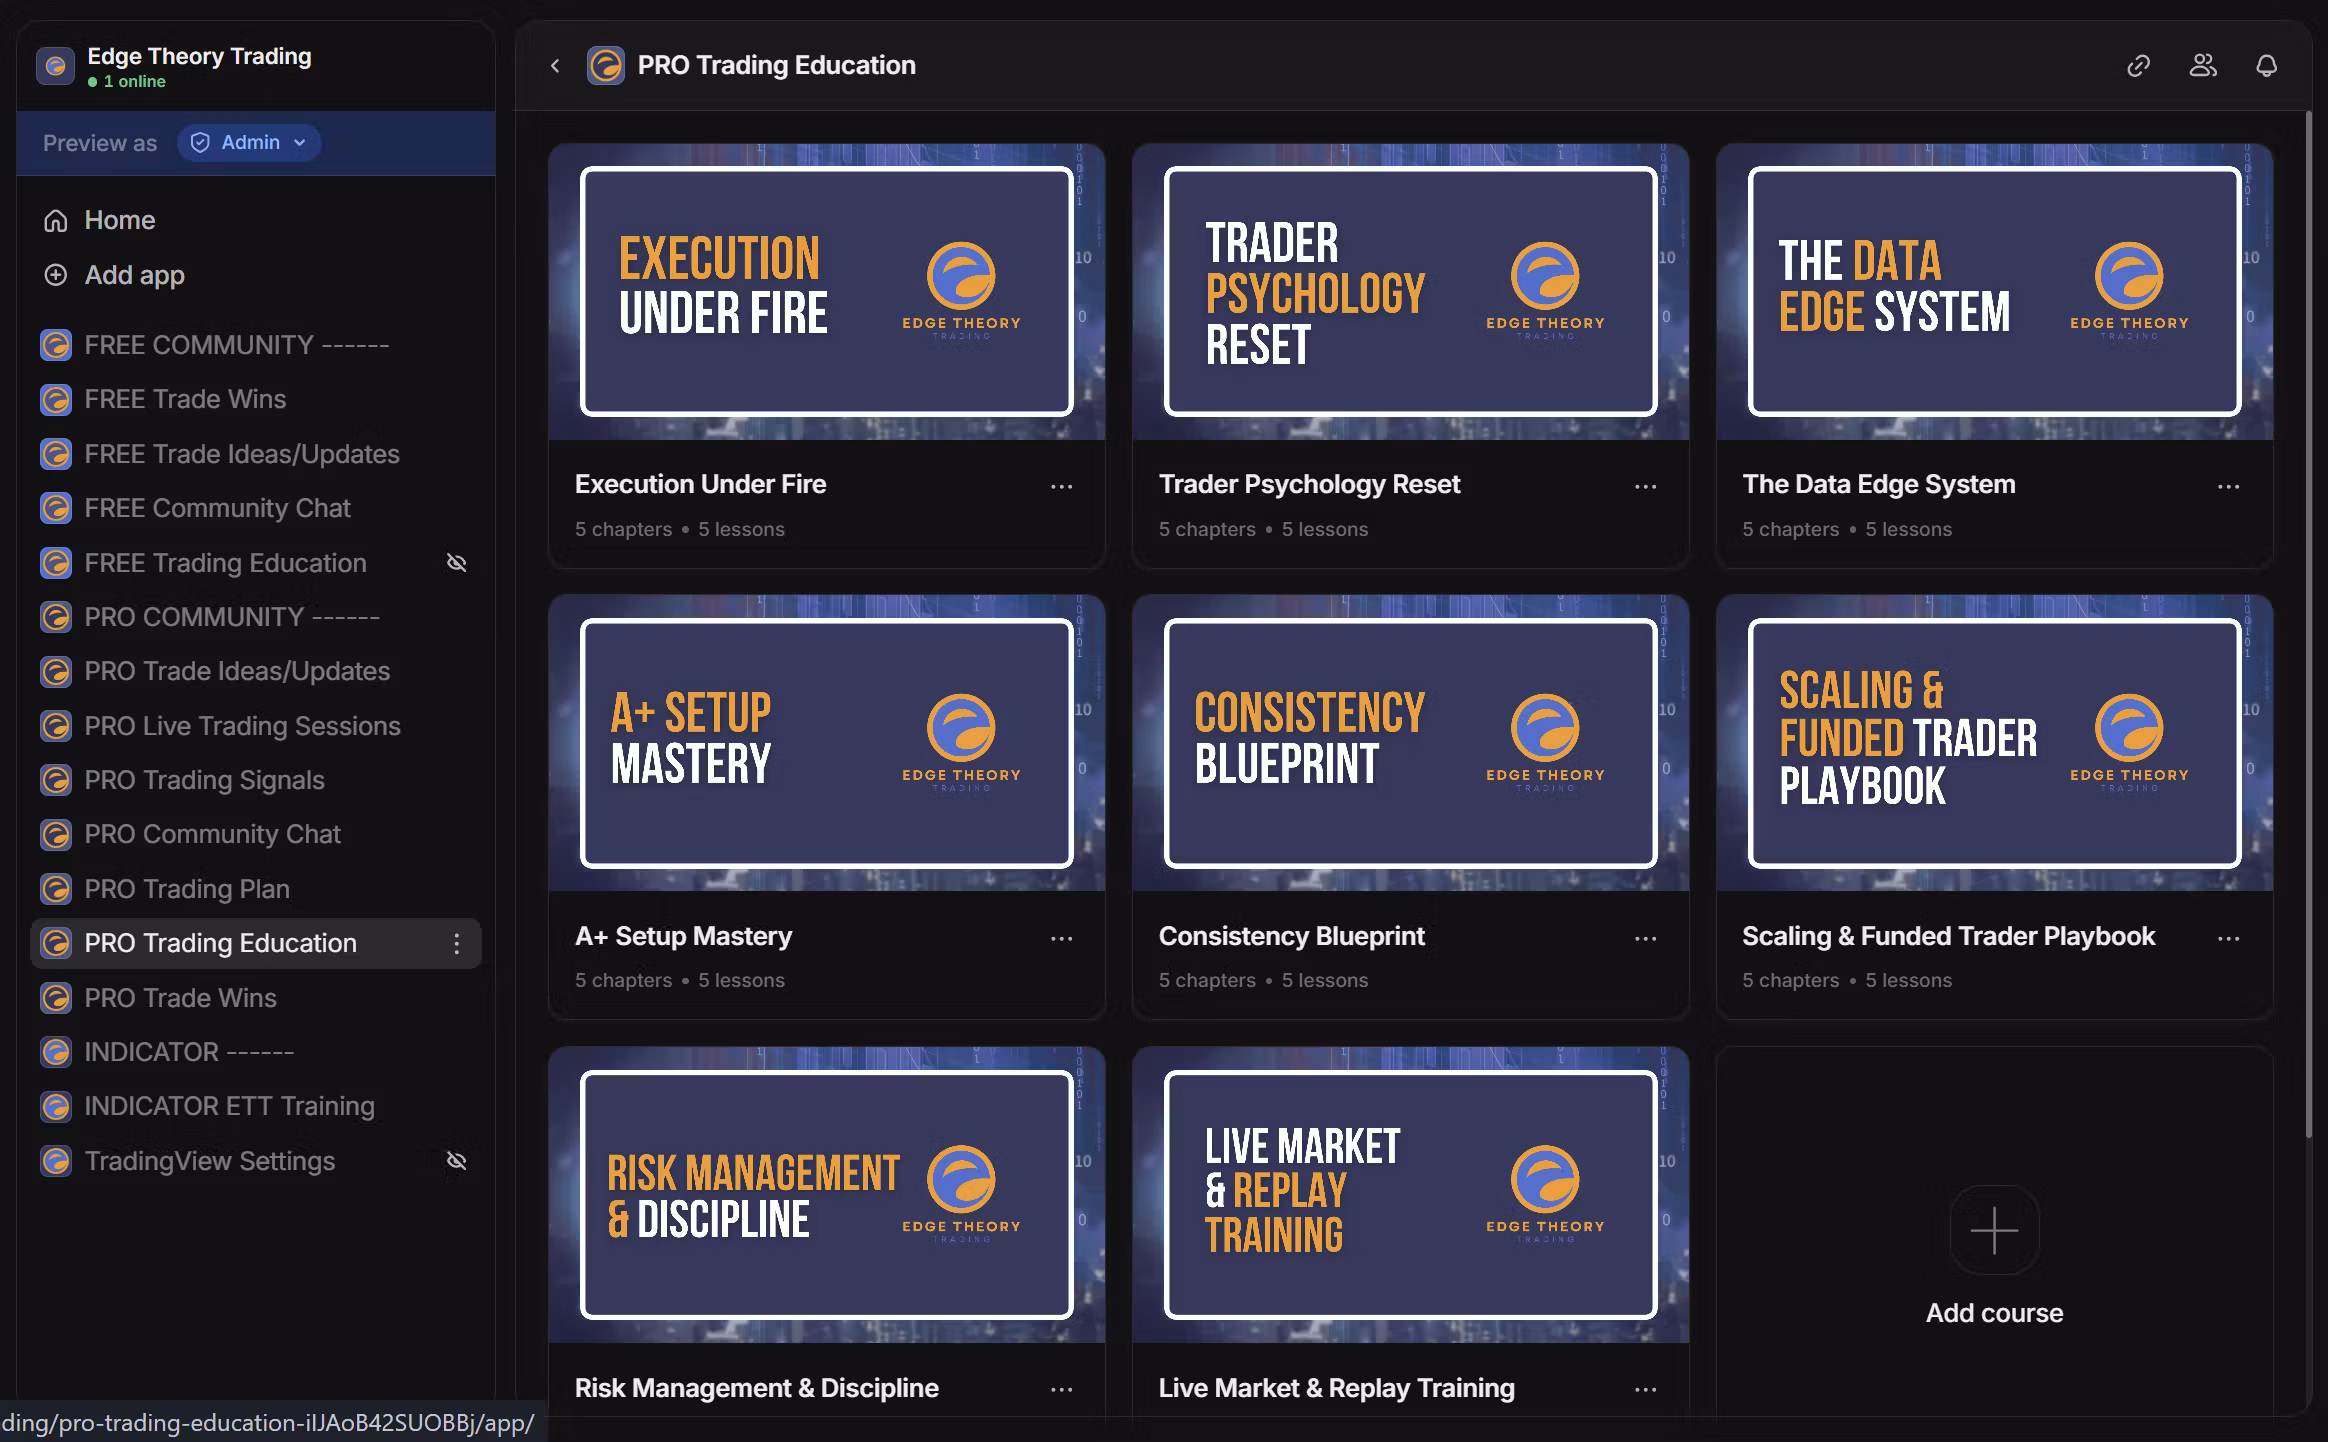Click the PRO Trading Signals app icon
2328x1442 pixels.
pos(56,780)
